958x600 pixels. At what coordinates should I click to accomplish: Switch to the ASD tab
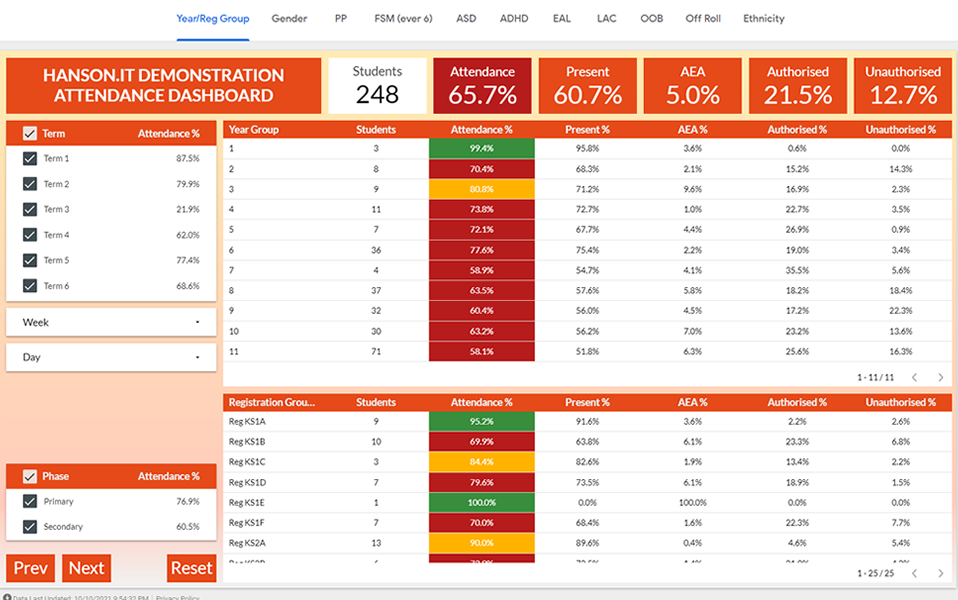(466, 18)
